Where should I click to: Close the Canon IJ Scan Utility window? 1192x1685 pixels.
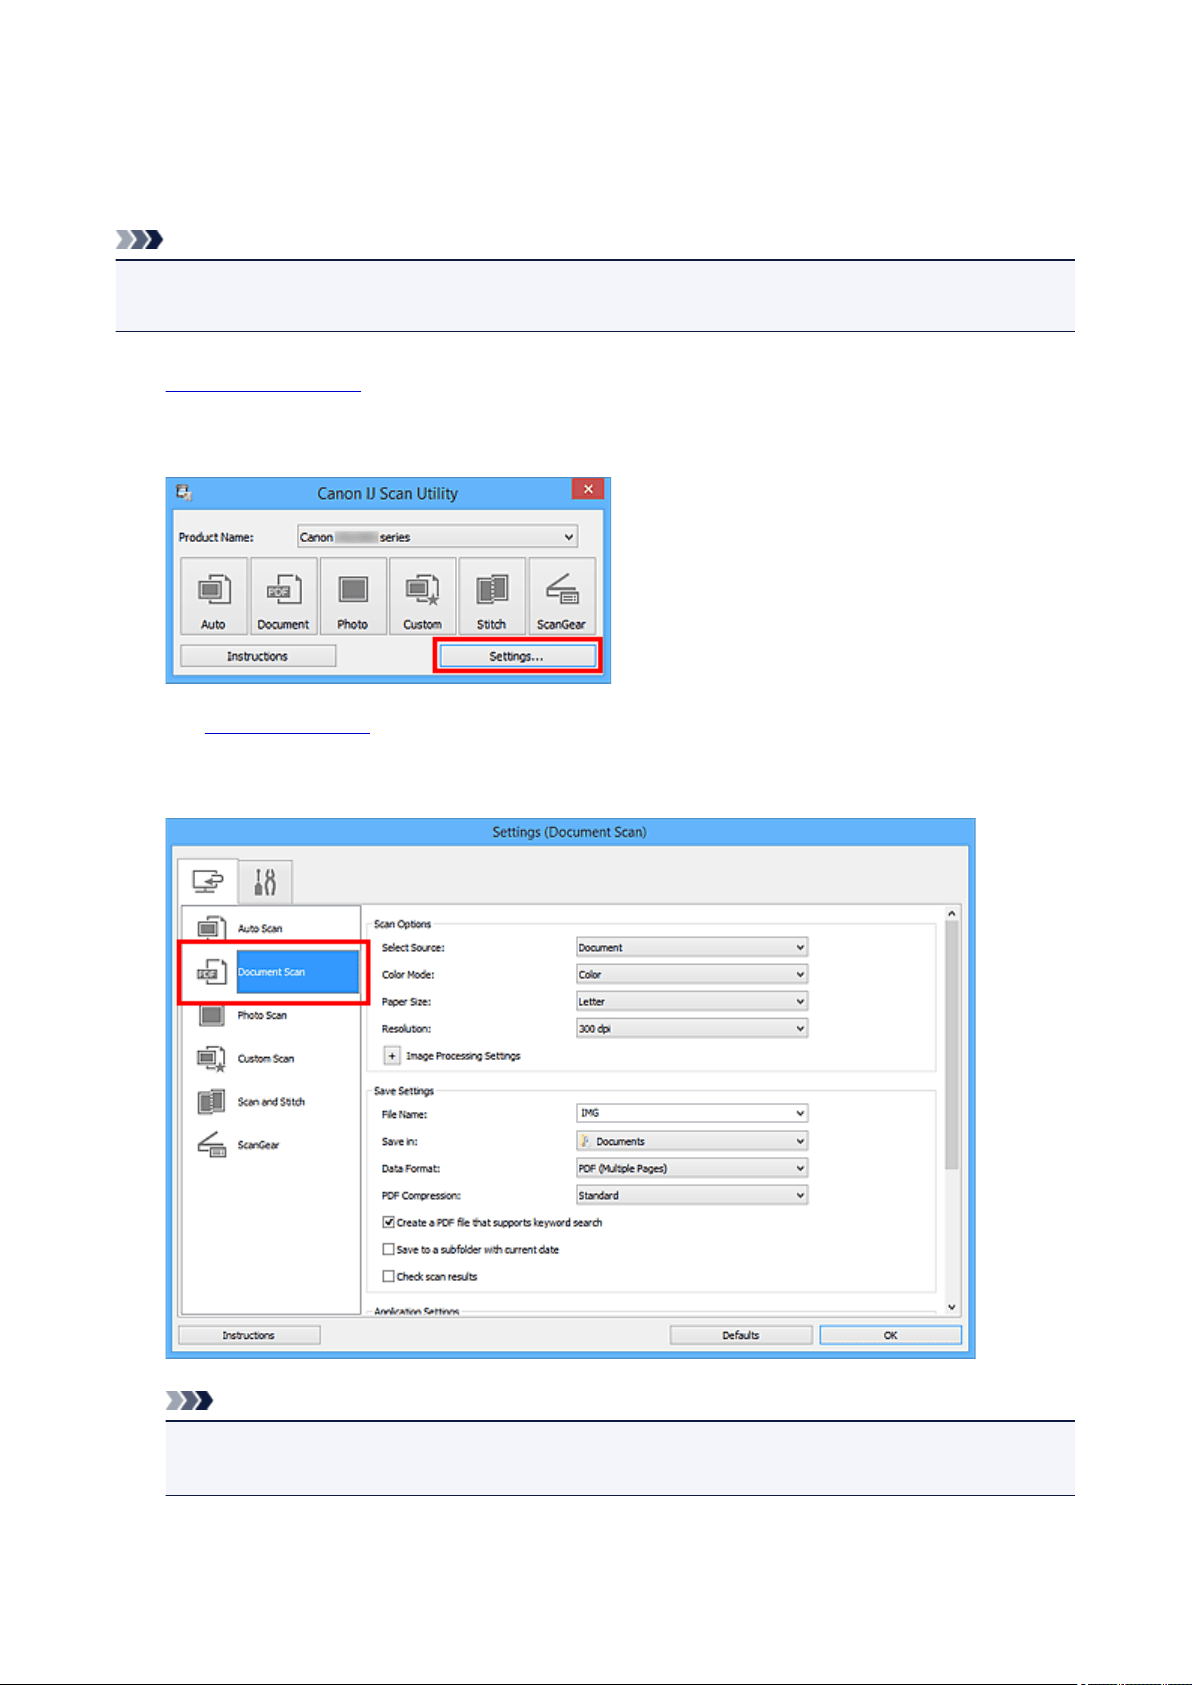click(x=588, y=489)
